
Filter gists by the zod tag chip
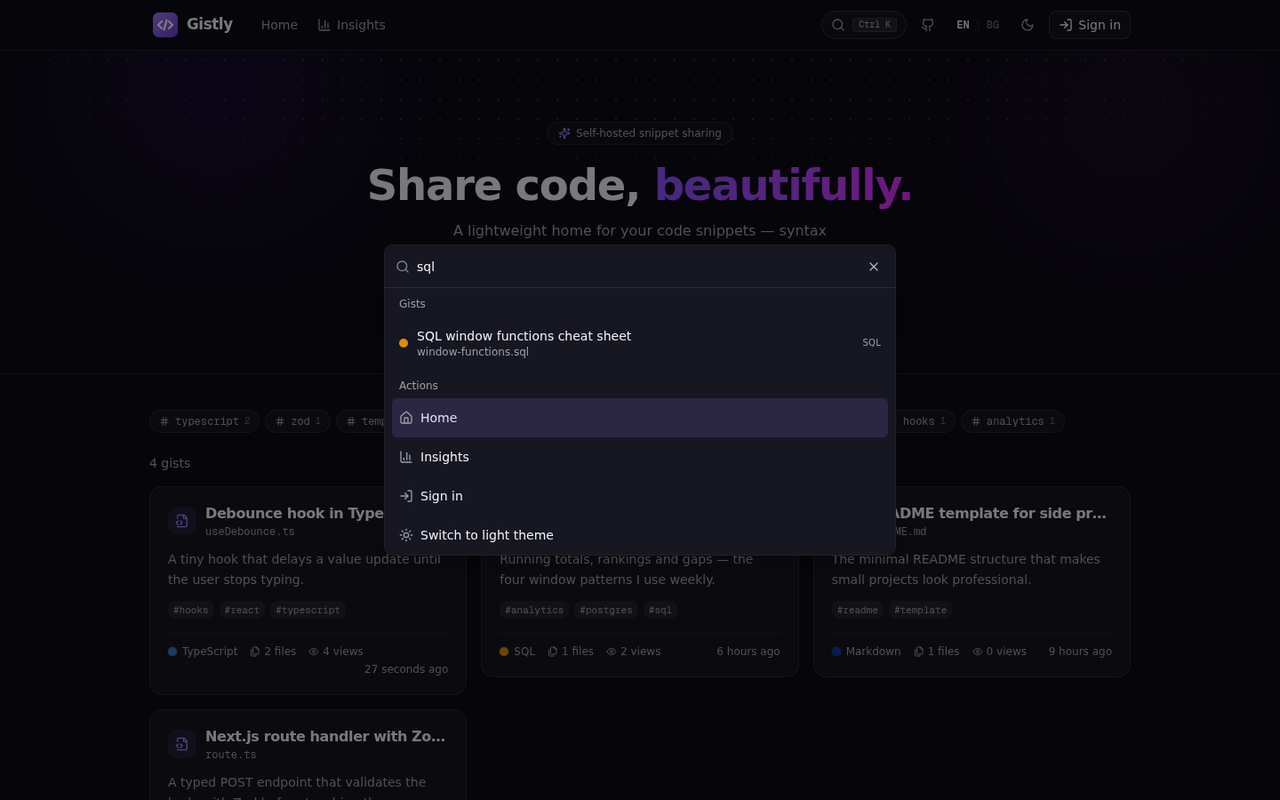[x=298, y=422]
